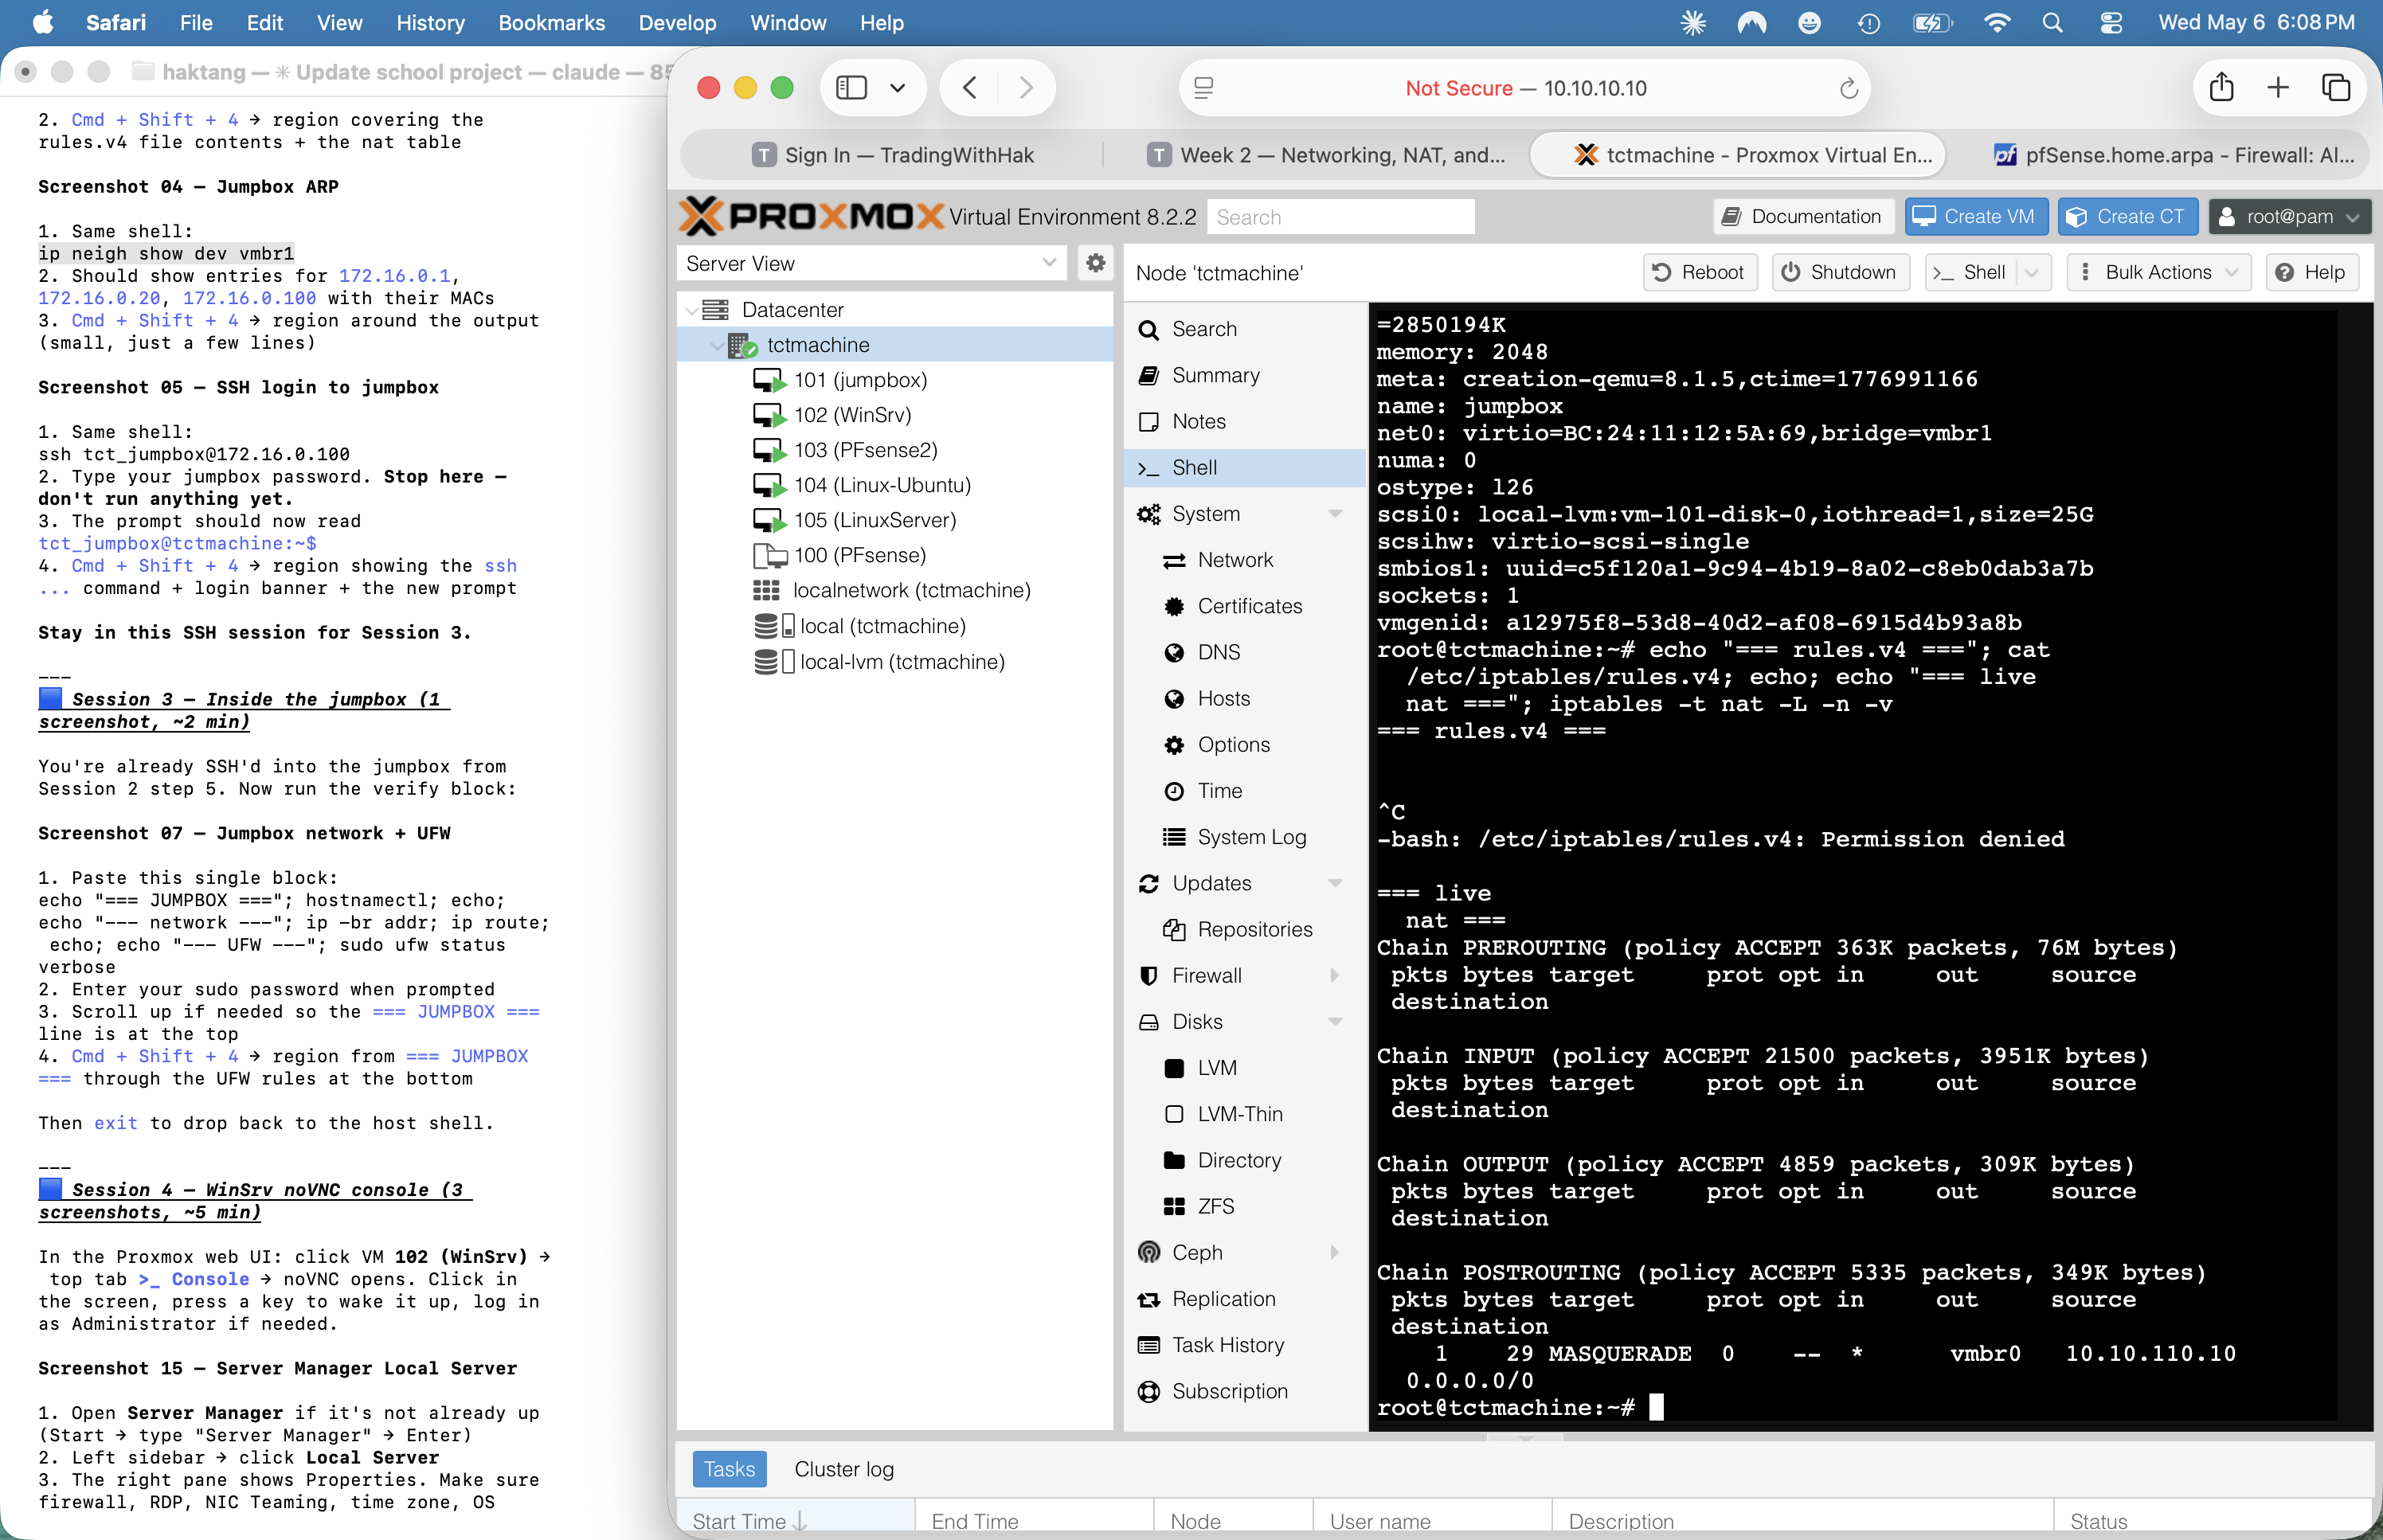Open the Safari History menu
2383x1540 pixels.
click(x=430, y=22)
